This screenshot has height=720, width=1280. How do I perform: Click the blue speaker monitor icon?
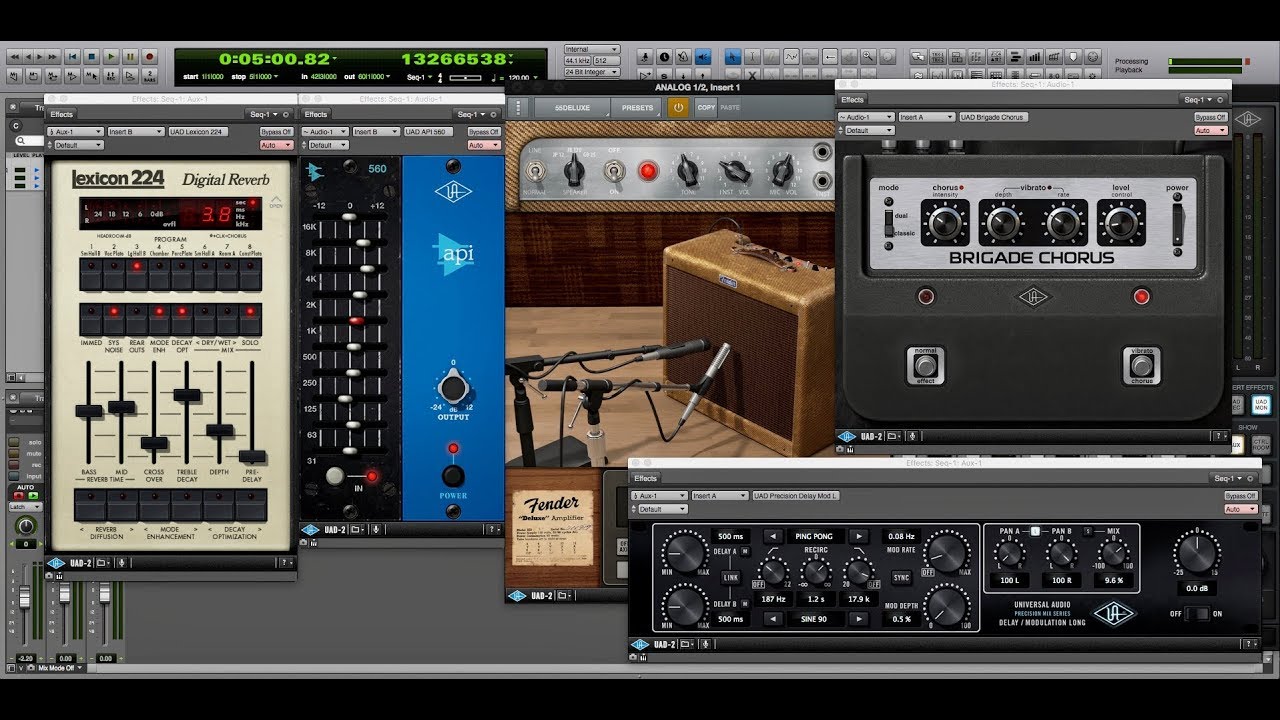(702, 57)
